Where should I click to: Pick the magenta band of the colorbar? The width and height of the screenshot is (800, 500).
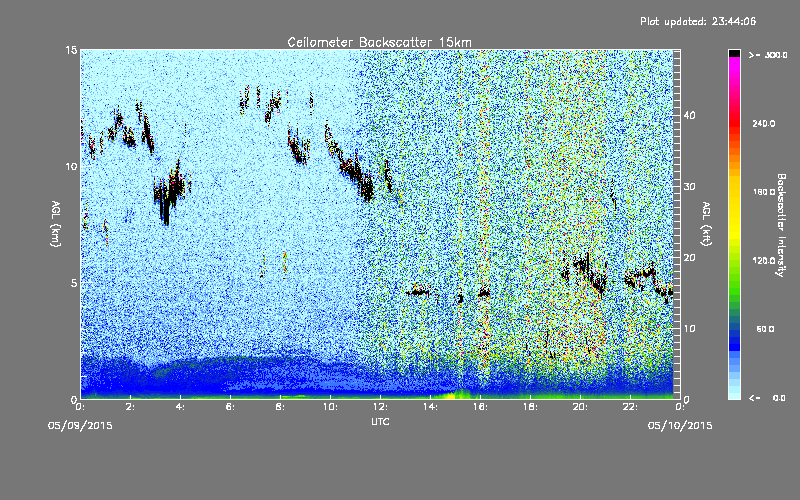(734, 66)
